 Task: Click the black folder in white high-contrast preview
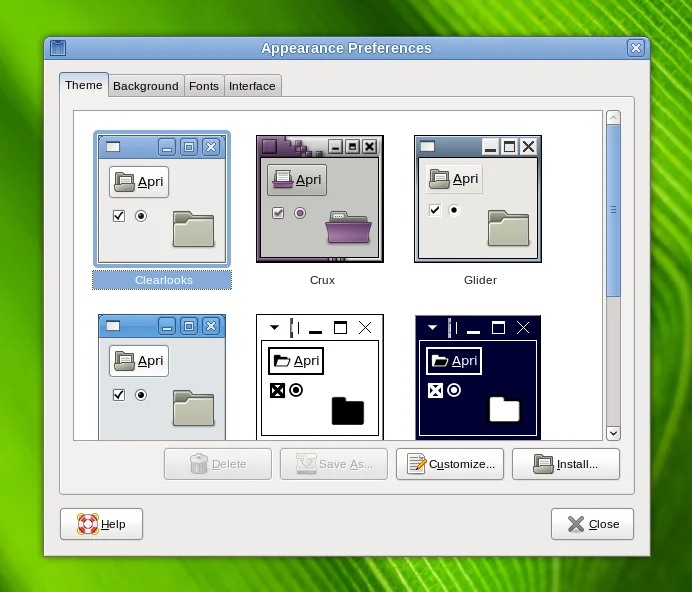point(348,411)
